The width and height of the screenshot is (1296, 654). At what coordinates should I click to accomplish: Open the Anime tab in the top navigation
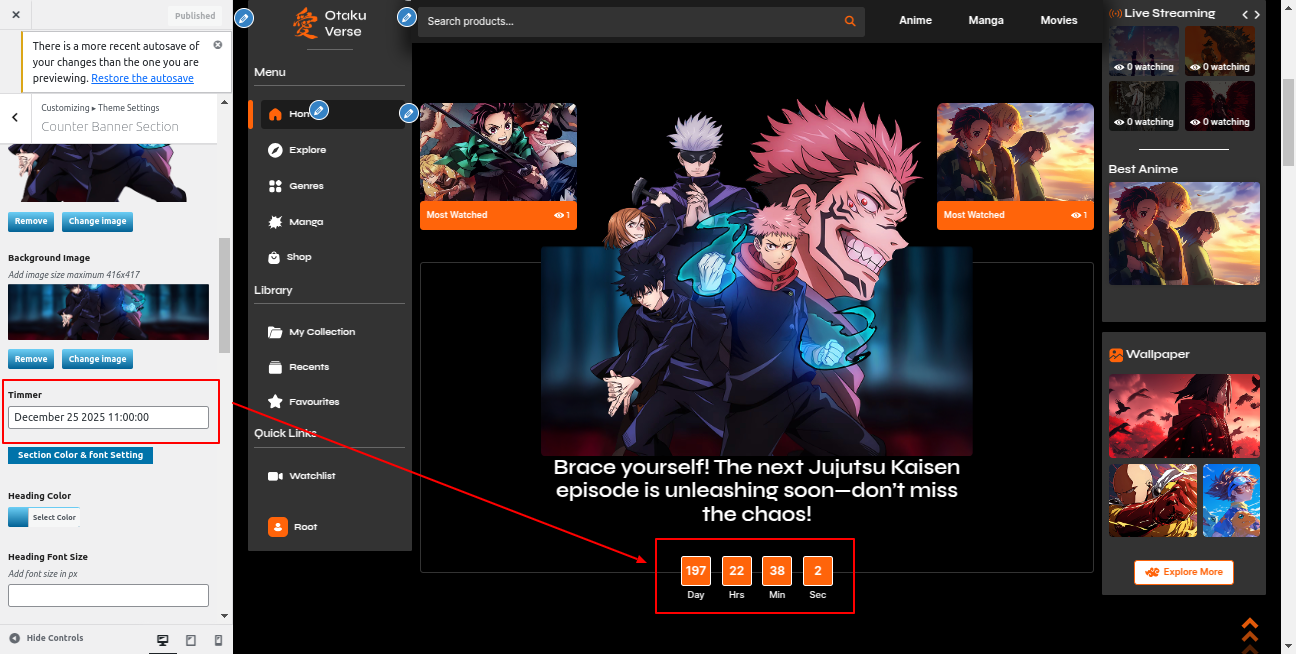pos(915,20)
